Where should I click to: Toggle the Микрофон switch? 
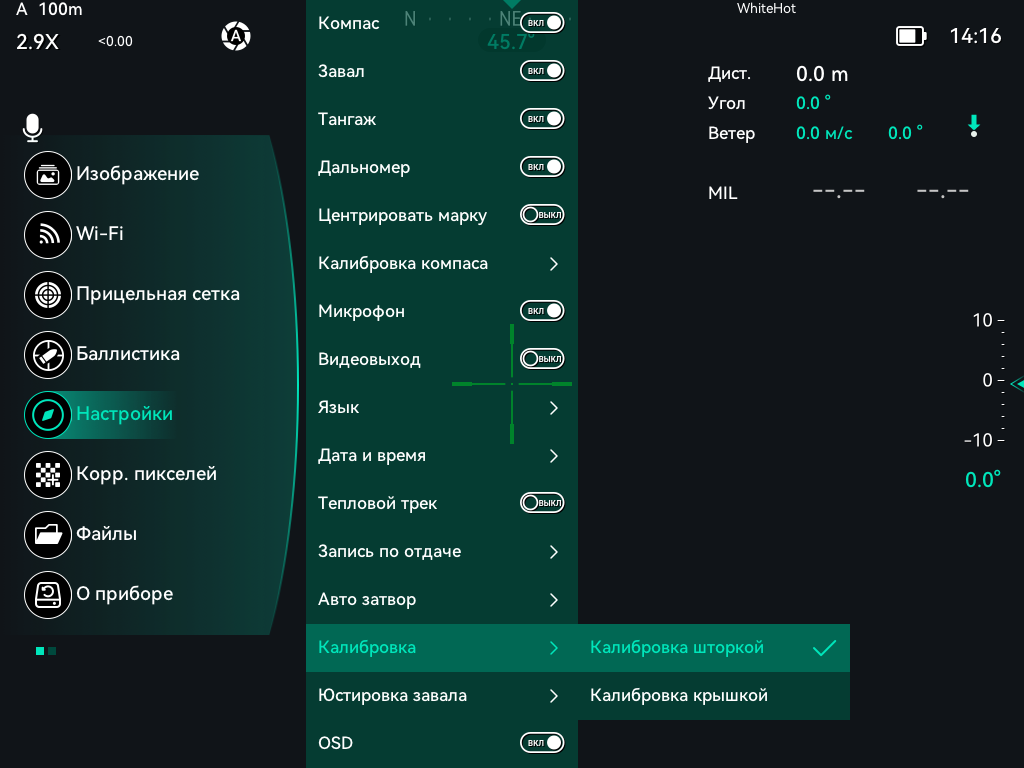(542, 311)
